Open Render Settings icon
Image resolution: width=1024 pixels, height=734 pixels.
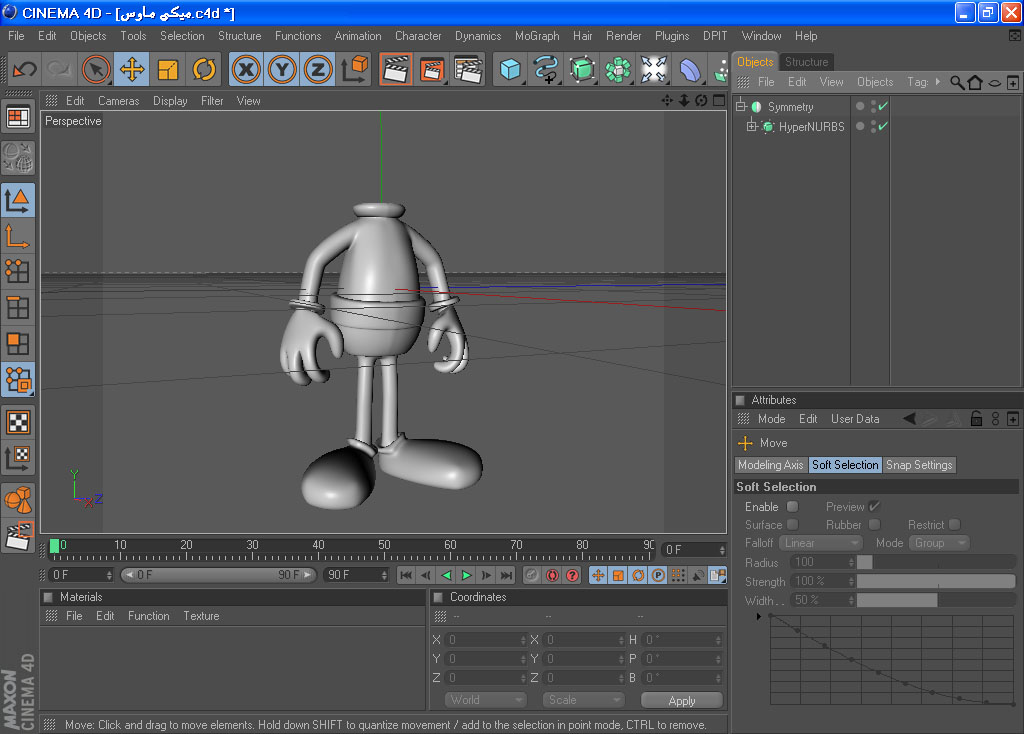click(x=468, y=69)
